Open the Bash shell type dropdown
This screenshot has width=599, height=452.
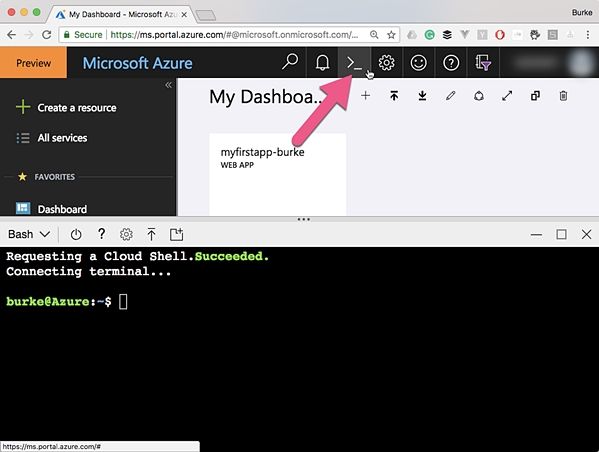pyautogui.click(x=29, y=234)
